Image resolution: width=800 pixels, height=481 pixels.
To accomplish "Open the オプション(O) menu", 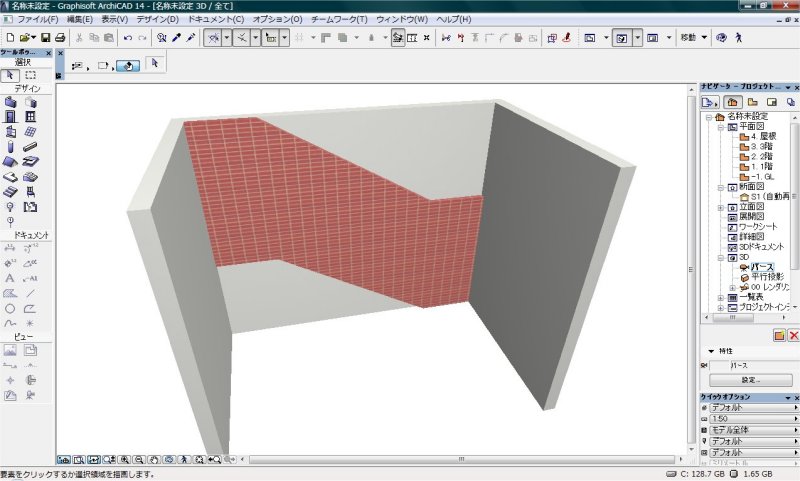I will [x=277, y=19].
